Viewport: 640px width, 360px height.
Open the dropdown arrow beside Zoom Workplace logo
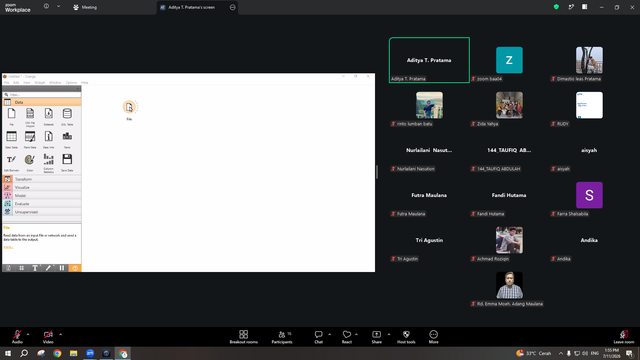58,7
